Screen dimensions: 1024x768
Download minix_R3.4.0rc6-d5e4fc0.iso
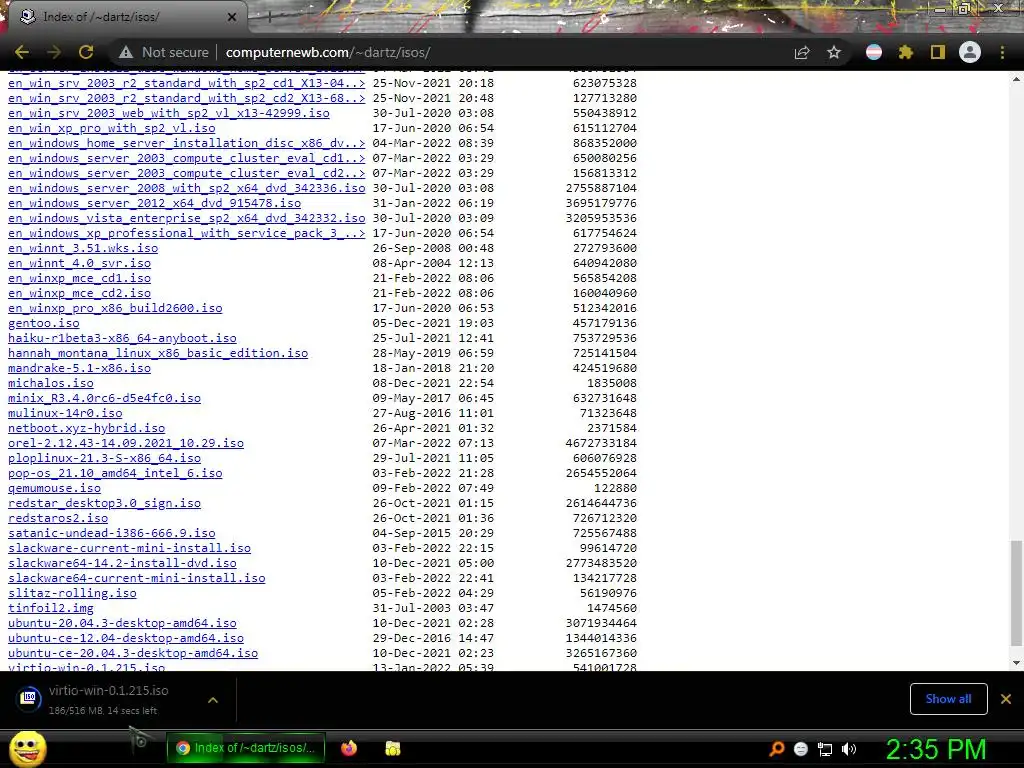click(104, 398)
